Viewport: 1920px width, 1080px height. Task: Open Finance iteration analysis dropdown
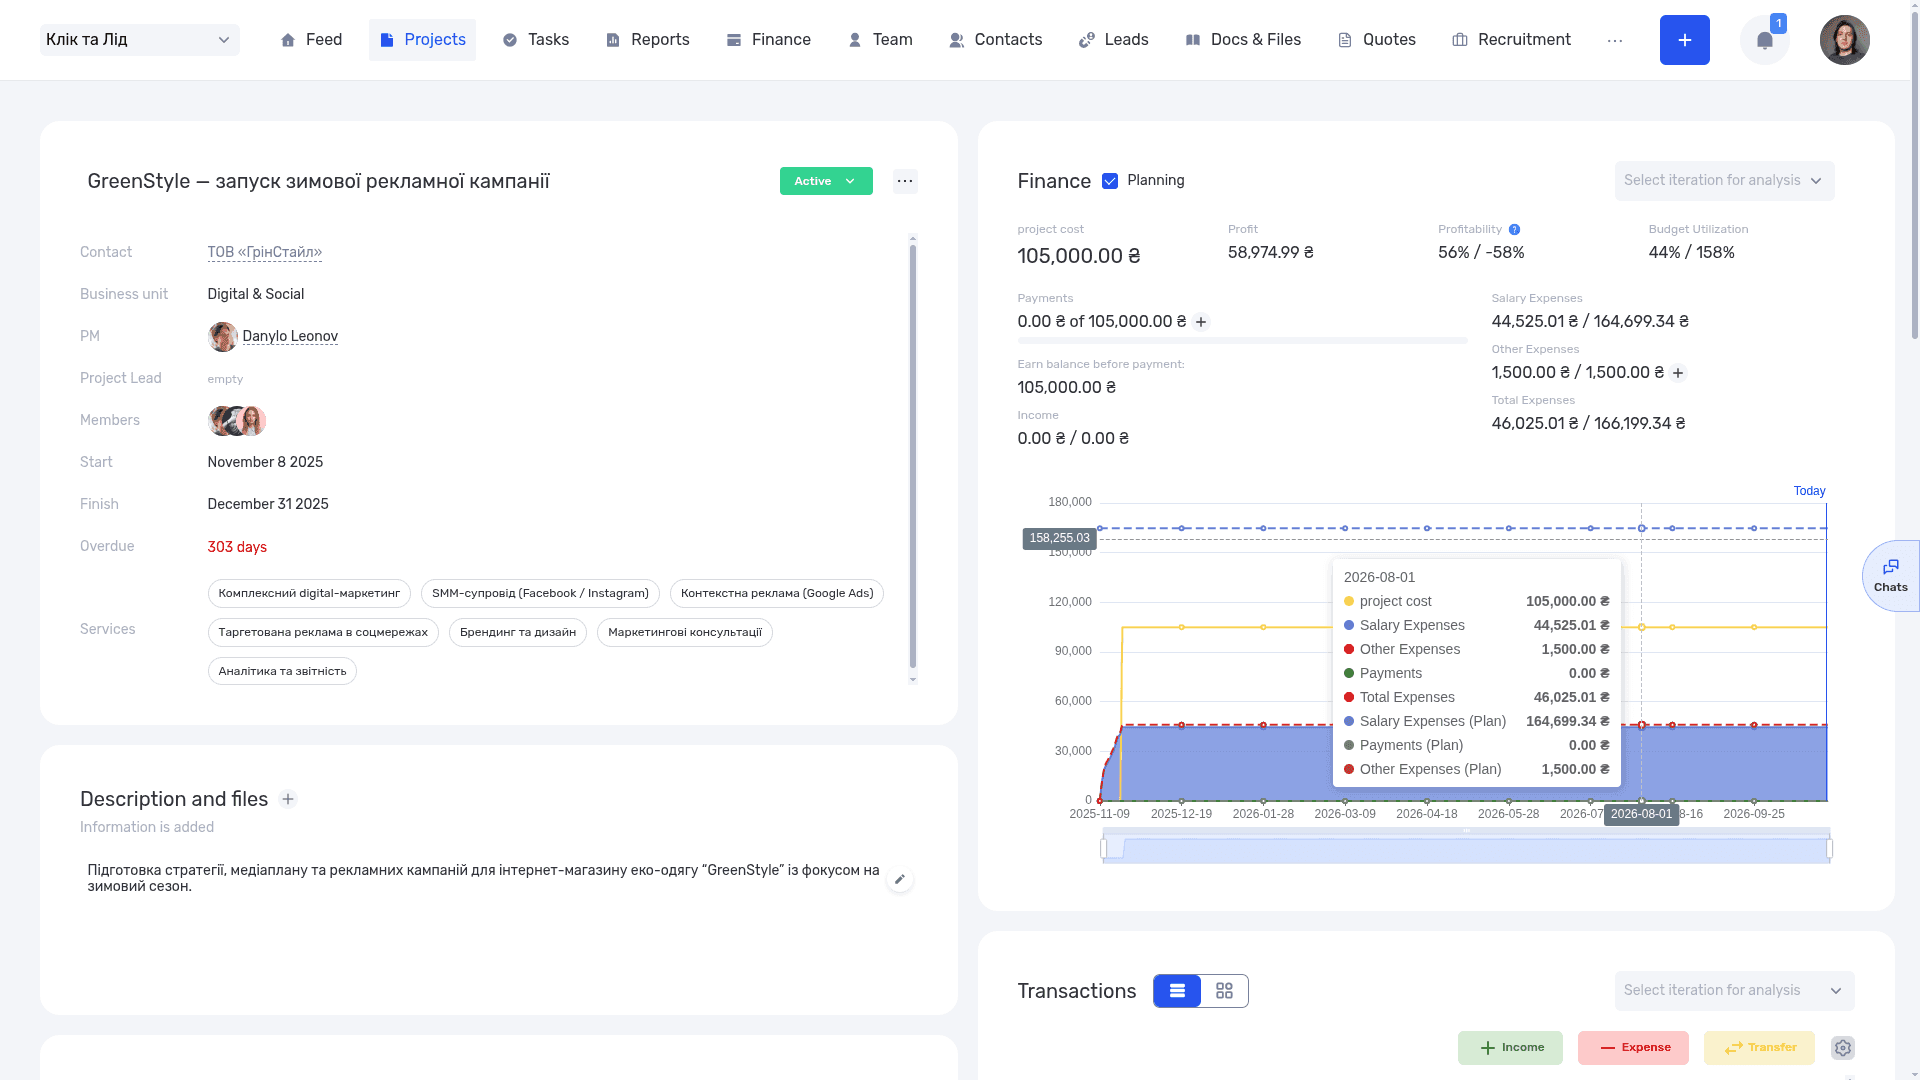coord(1724,181)
